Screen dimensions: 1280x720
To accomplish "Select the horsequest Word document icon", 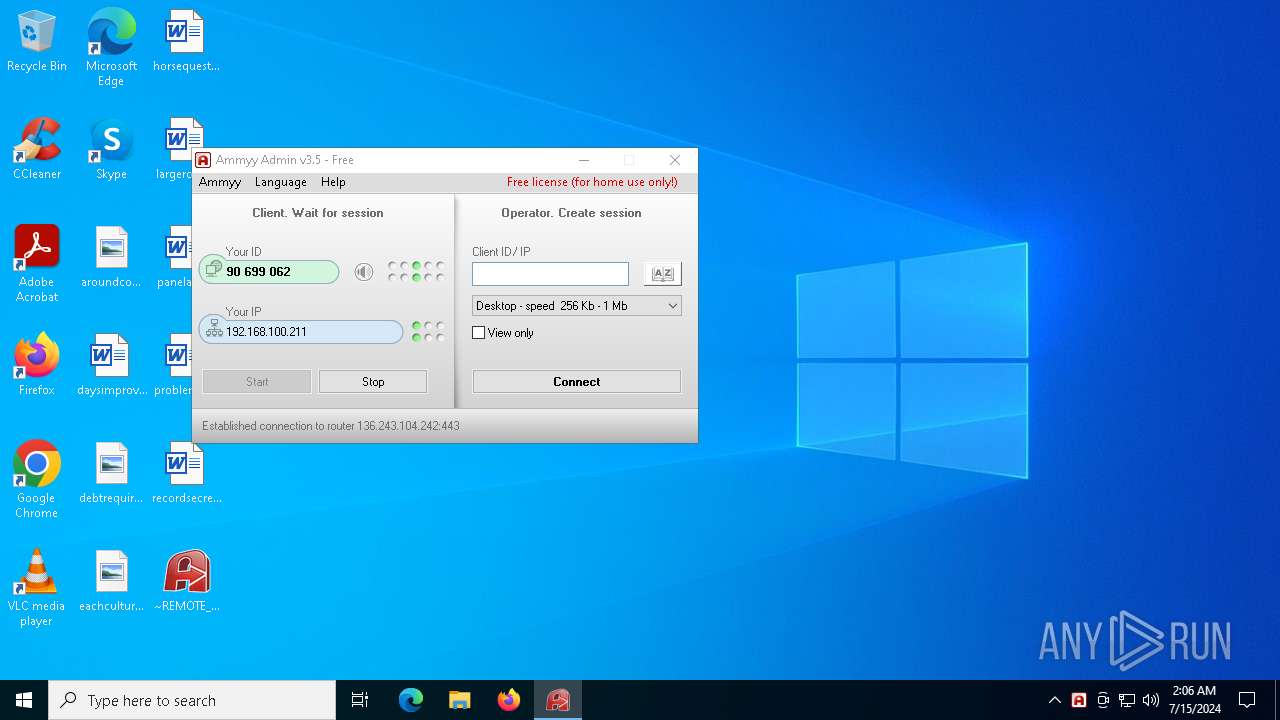I will pyautogui.click(x=185, y=42).
